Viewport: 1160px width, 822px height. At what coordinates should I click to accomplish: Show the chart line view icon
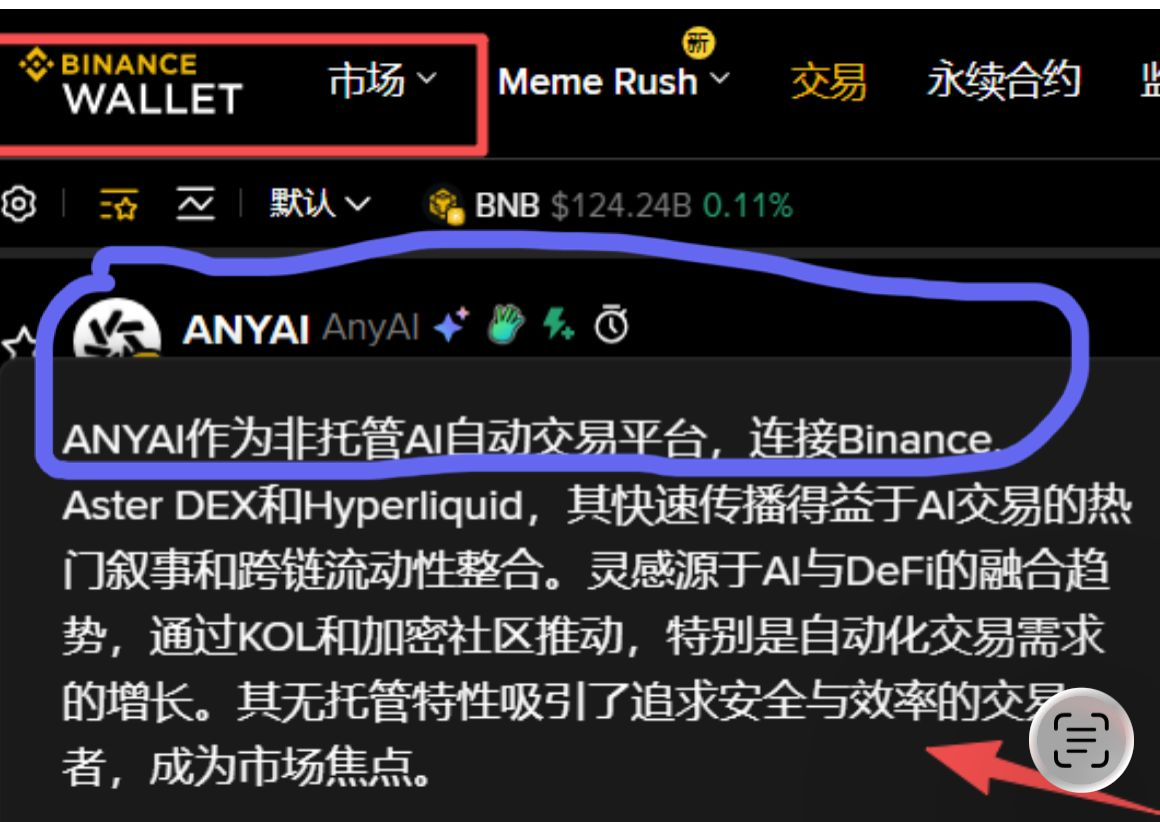pyautogui.click(x=195, y=203)
